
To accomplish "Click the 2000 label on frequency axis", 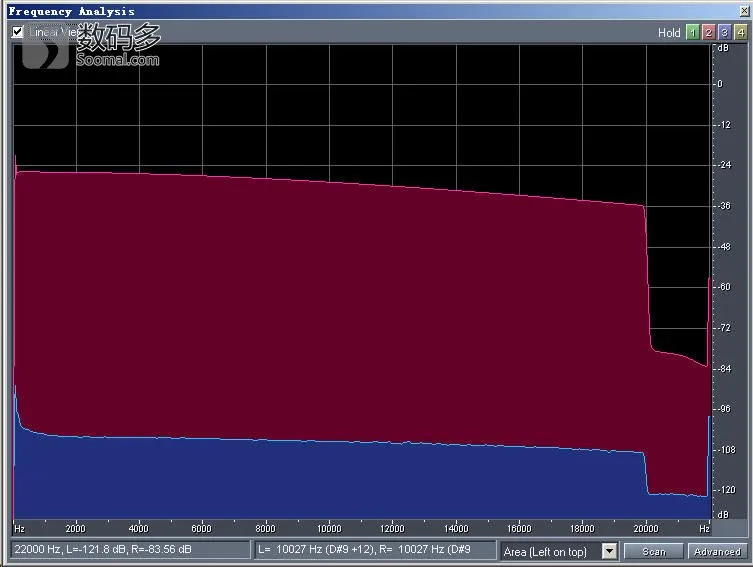I will coord(75,529).
